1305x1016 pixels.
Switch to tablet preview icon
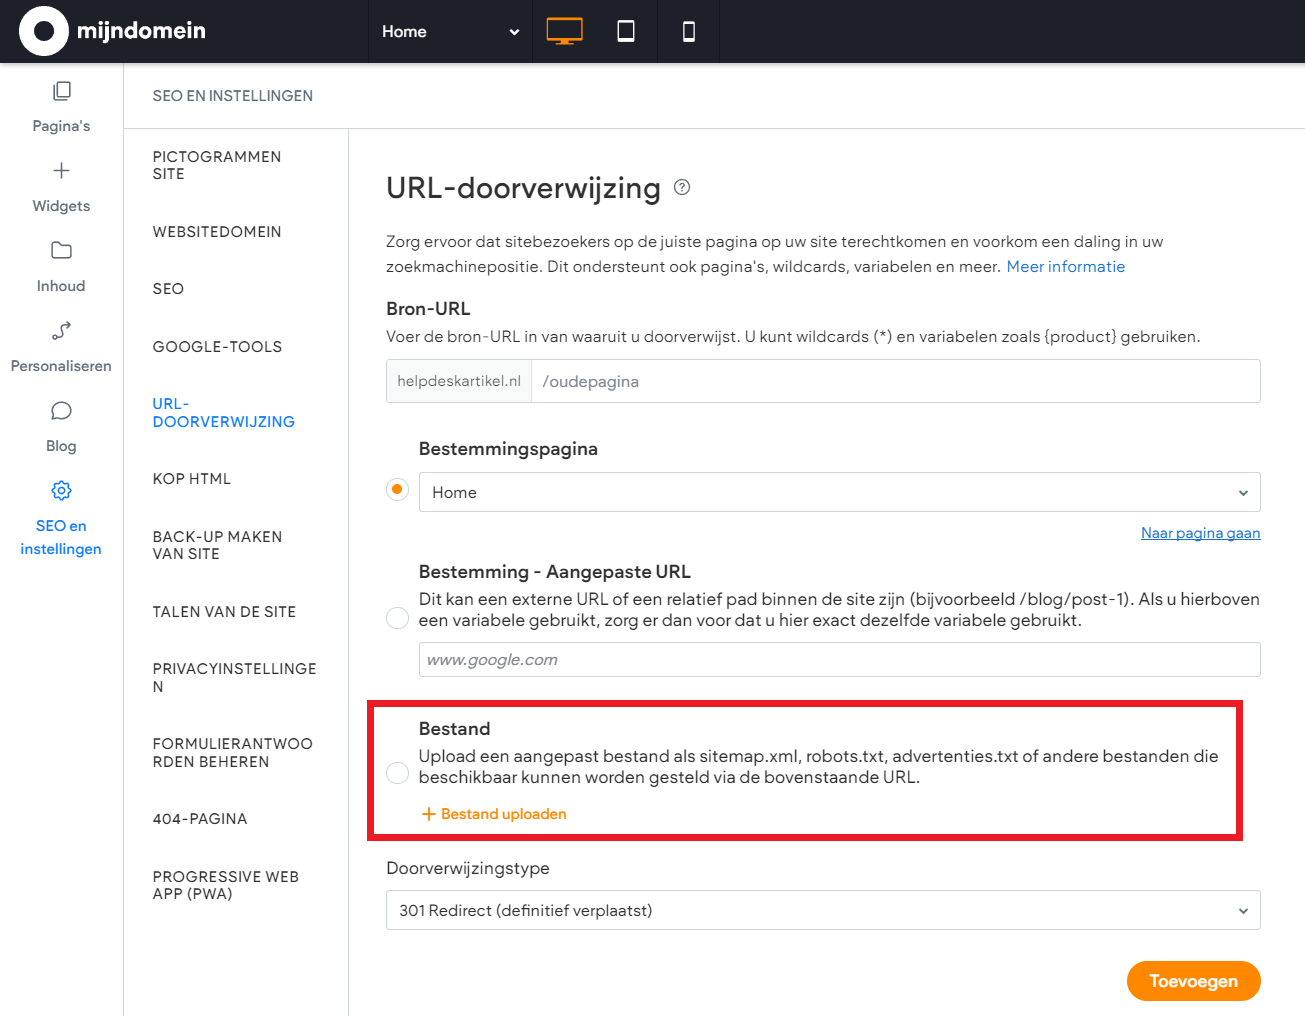coord(626,31)
